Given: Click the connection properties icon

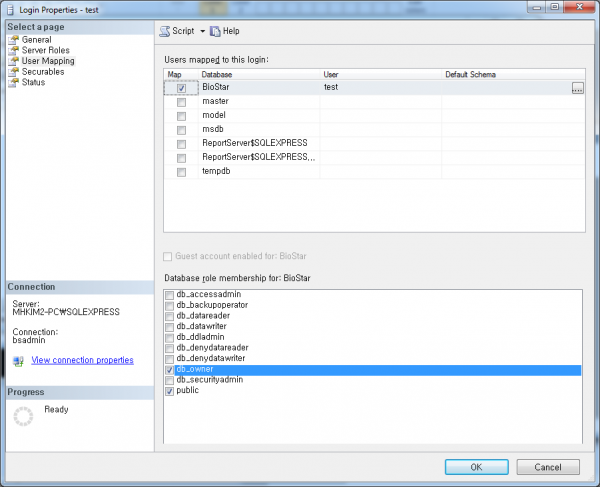Looking at the screenshot, I should 18,361.
